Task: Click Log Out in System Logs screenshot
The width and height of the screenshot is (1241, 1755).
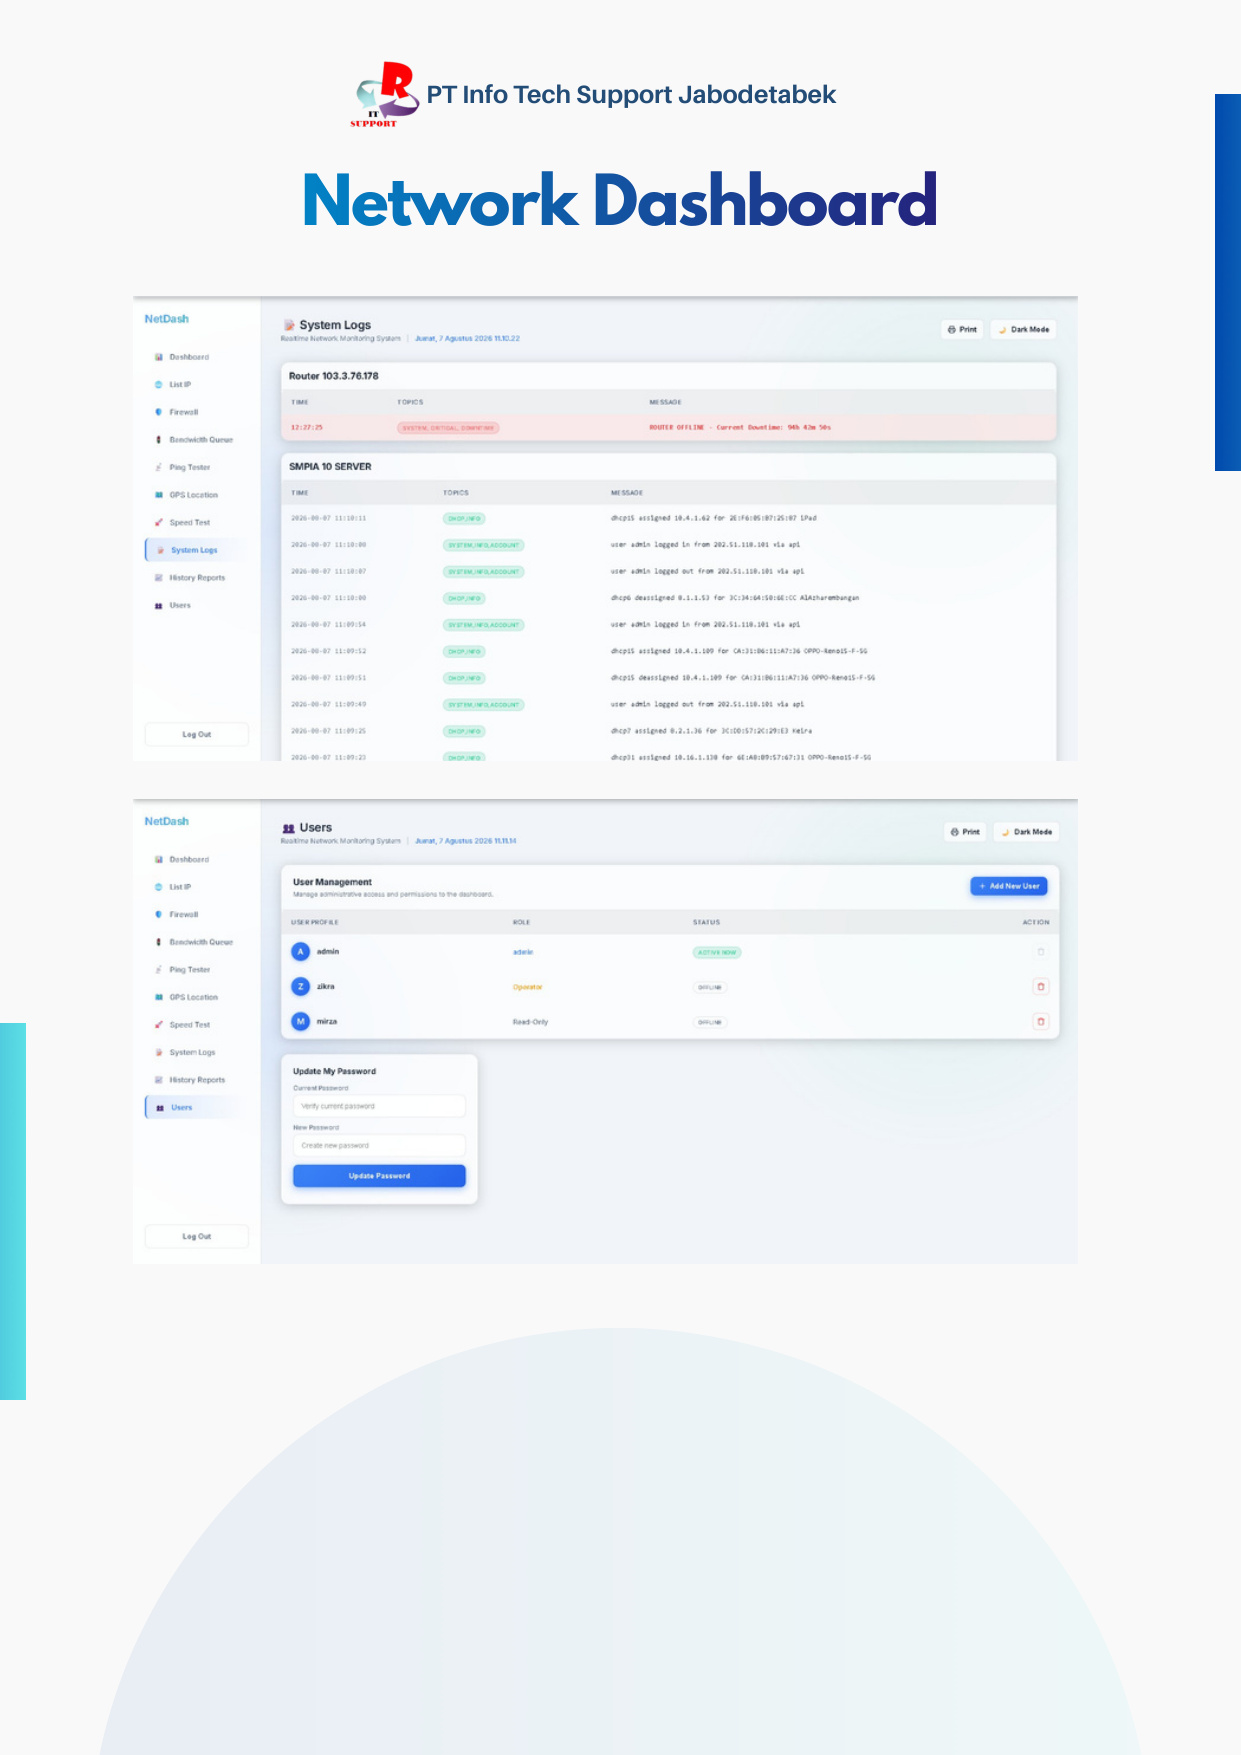Action: pos(197,734)
